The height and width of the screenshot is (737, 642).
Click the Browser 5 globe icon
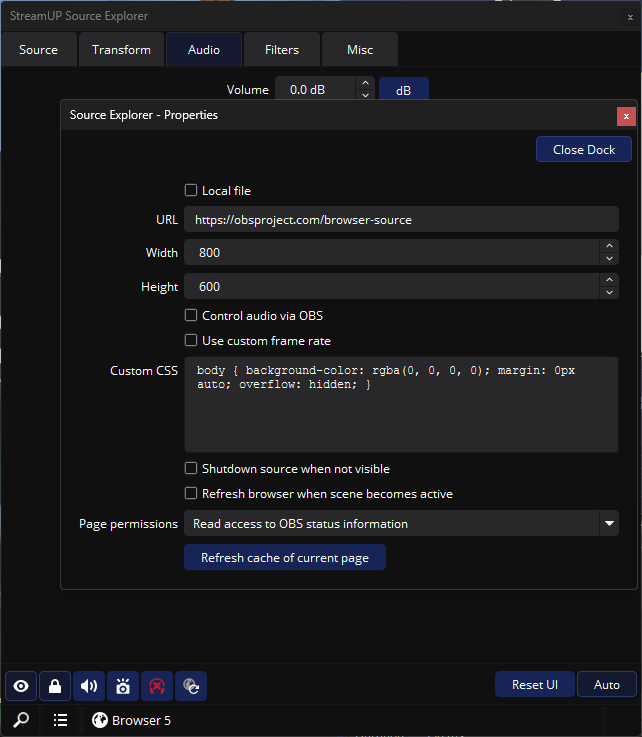point(100,720)
